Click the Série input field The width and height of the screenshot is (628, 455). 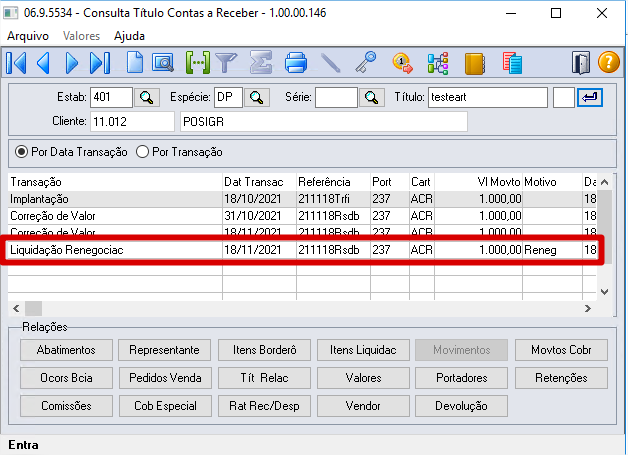[x=336, y=97]
